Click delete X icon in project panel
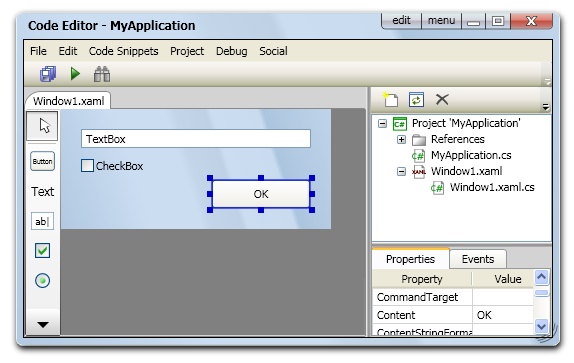The height and width of the screenshot is (363, 574). pos(442,99)
